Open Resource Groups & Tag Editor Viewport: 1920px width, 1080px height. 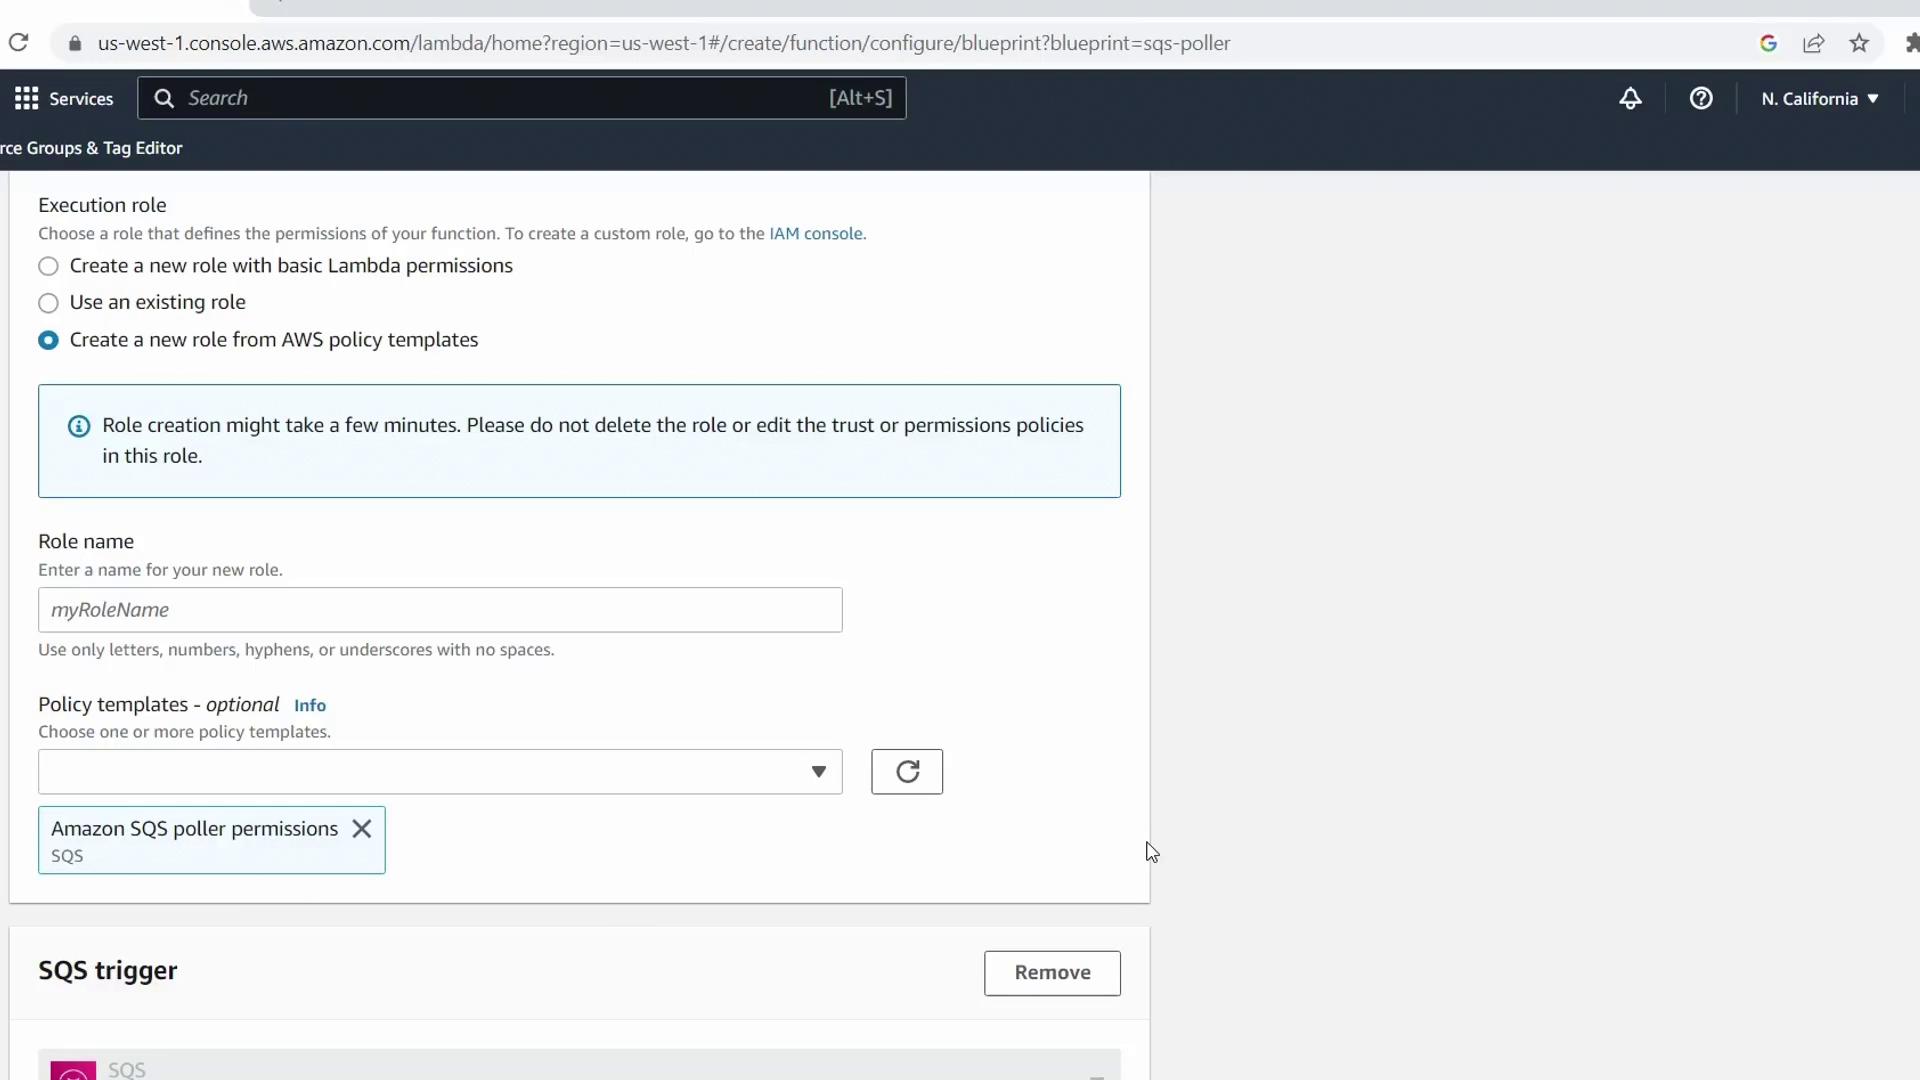click(92, 148)
